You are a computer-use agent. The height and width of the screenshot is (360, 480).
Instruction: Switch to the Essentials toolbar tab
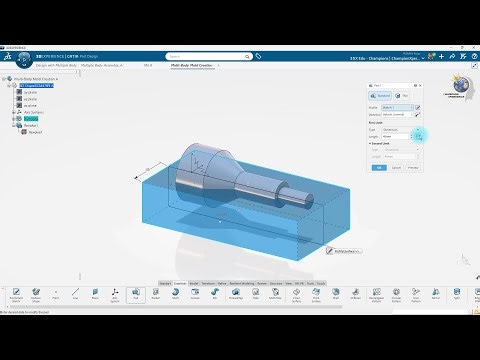click(x=180, y=283)
